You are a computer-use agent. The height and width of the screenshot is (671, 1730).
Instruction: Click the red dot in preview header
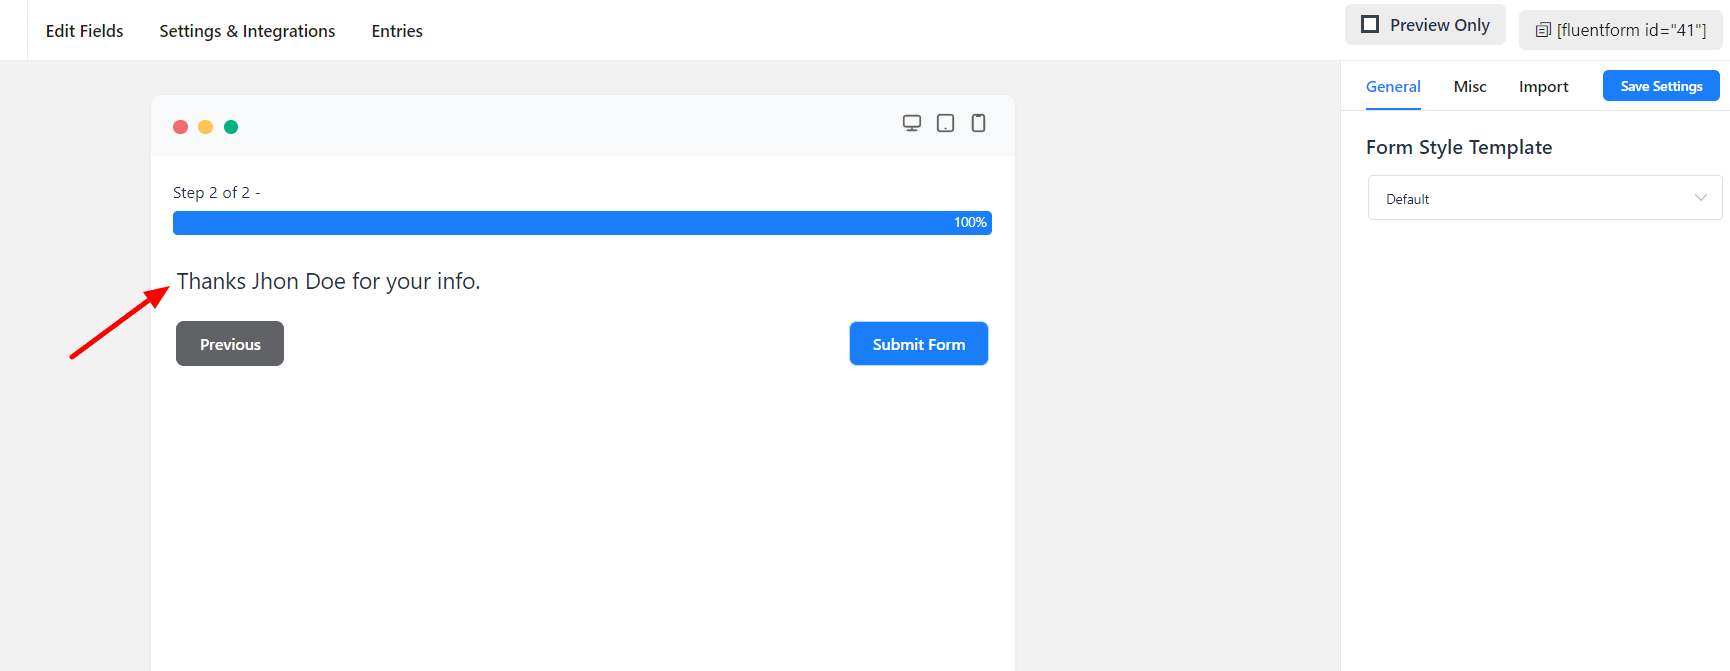[x=181, y=127]
